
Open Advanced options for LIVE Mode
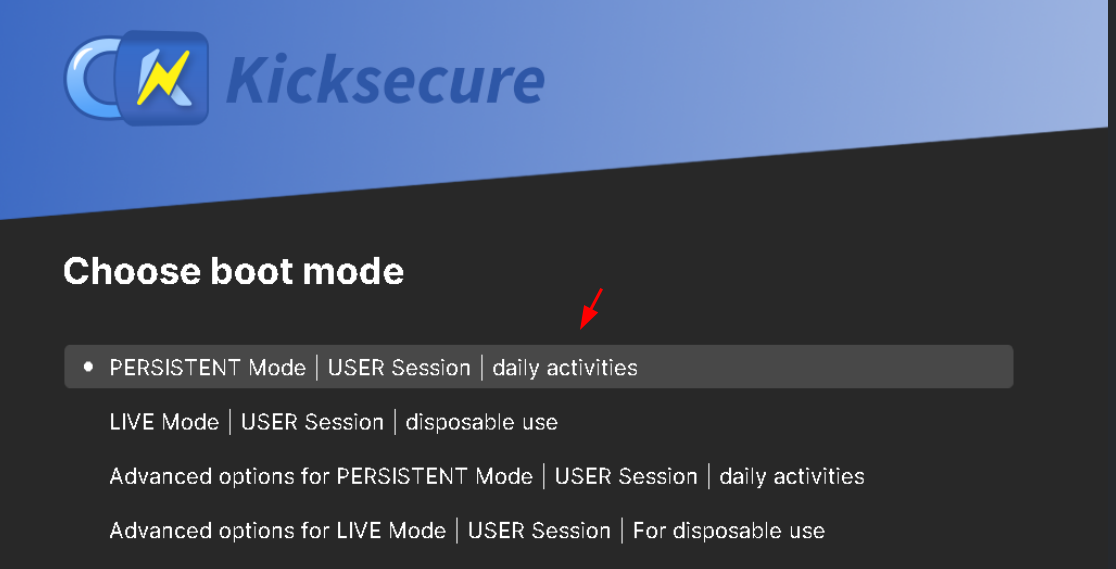[x=278, y=530]
